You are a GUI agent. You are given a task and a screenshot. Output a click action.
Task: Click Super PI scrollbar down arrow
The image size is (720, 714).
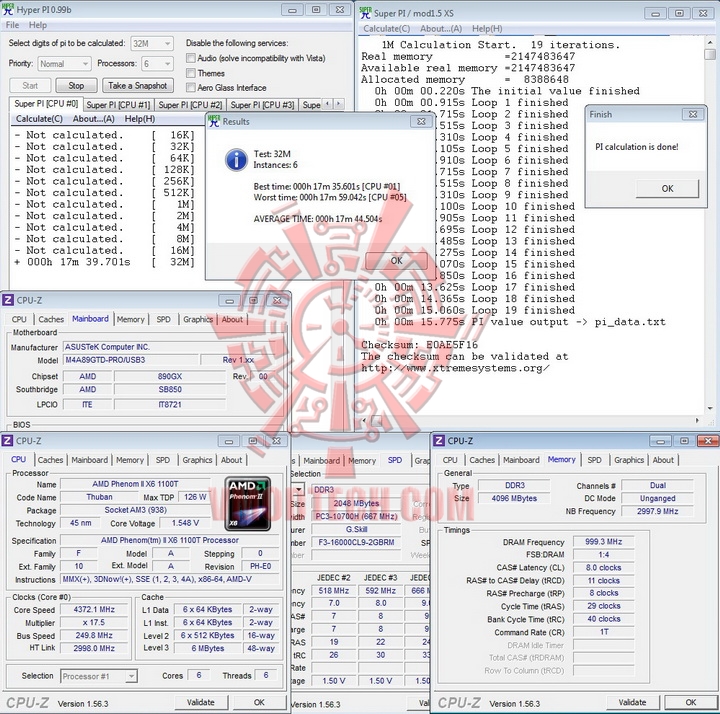(x=710, y=408)
